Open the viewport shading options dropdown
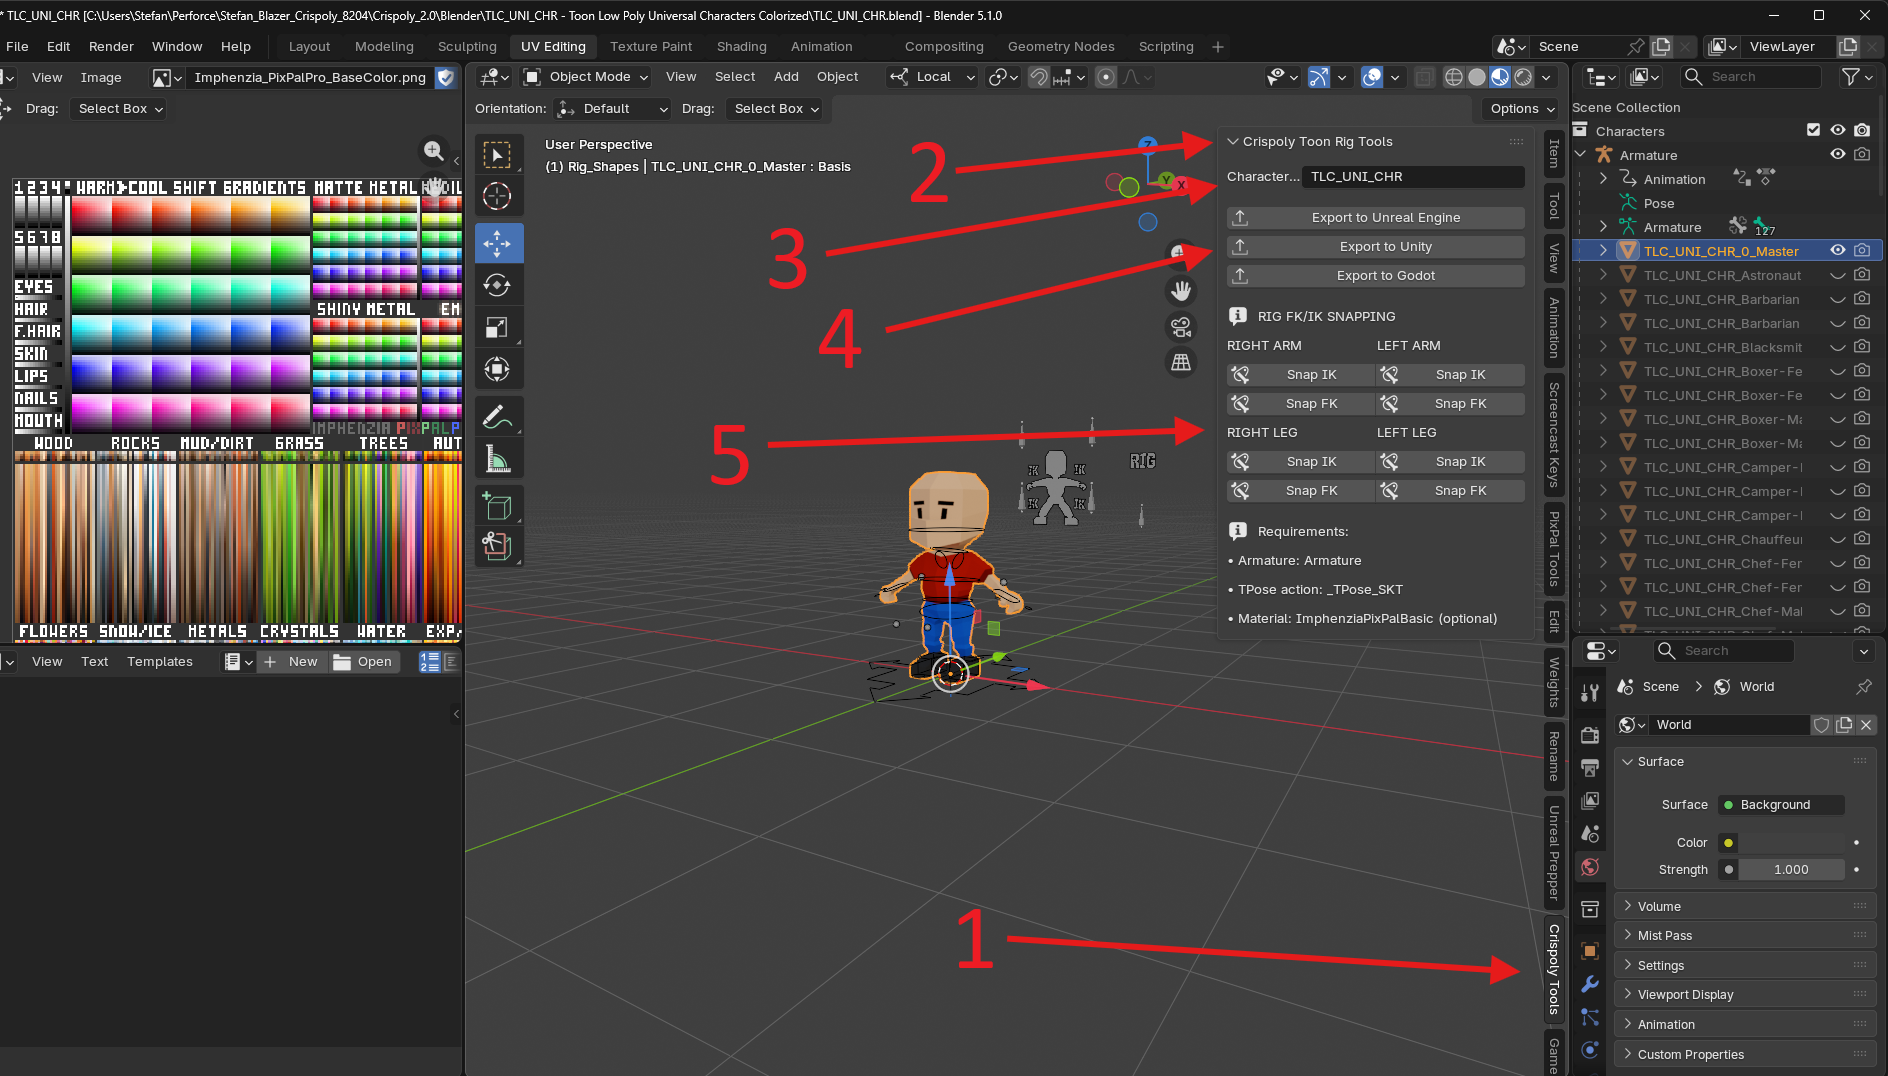The height and width of the screenshot is (1076, 1888). [x=1547, y=77]
